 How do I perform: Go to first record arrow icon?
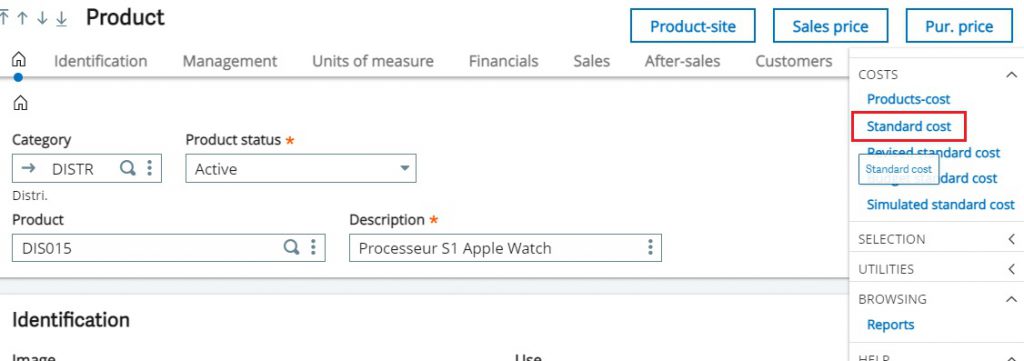(4, 18)
